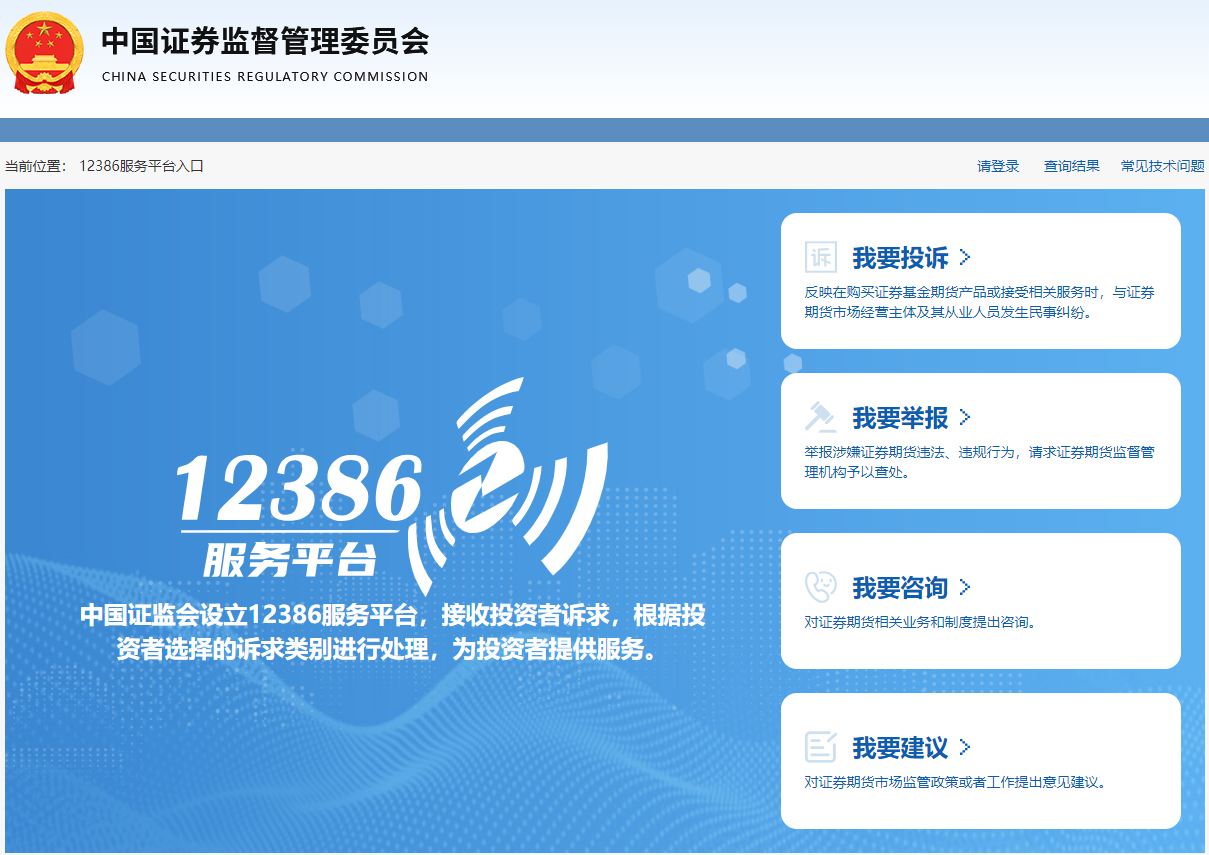Click the 我要咨询 heading
This screenshot has width=1209, height=855.
click(900, 588)
